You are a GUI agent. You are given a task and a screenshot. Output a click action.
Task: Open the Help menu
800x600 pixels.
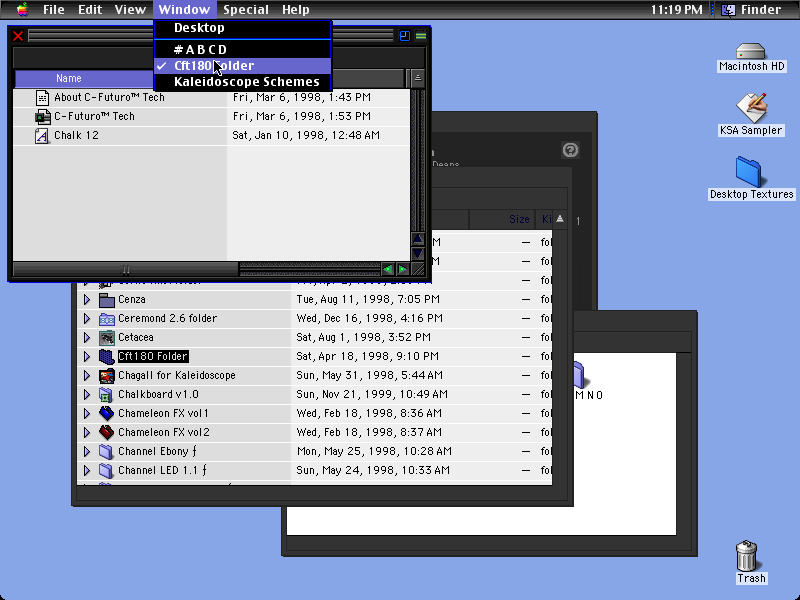tap(296, 9)
